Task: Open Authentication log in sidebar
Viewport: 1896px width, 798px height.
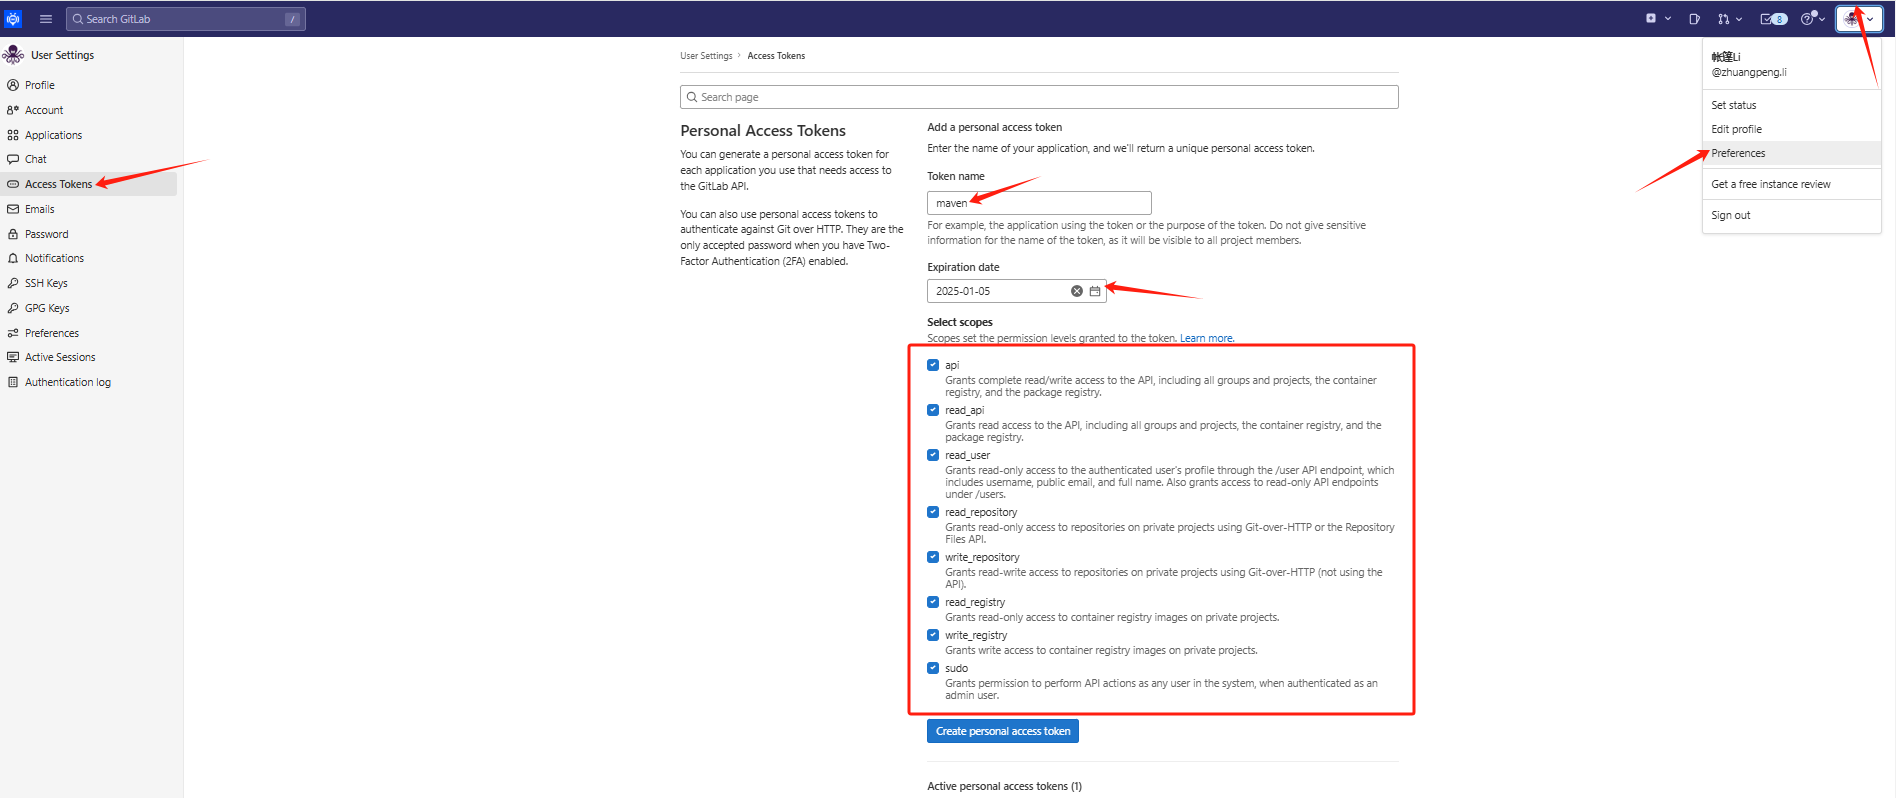Action: point(89,382)
